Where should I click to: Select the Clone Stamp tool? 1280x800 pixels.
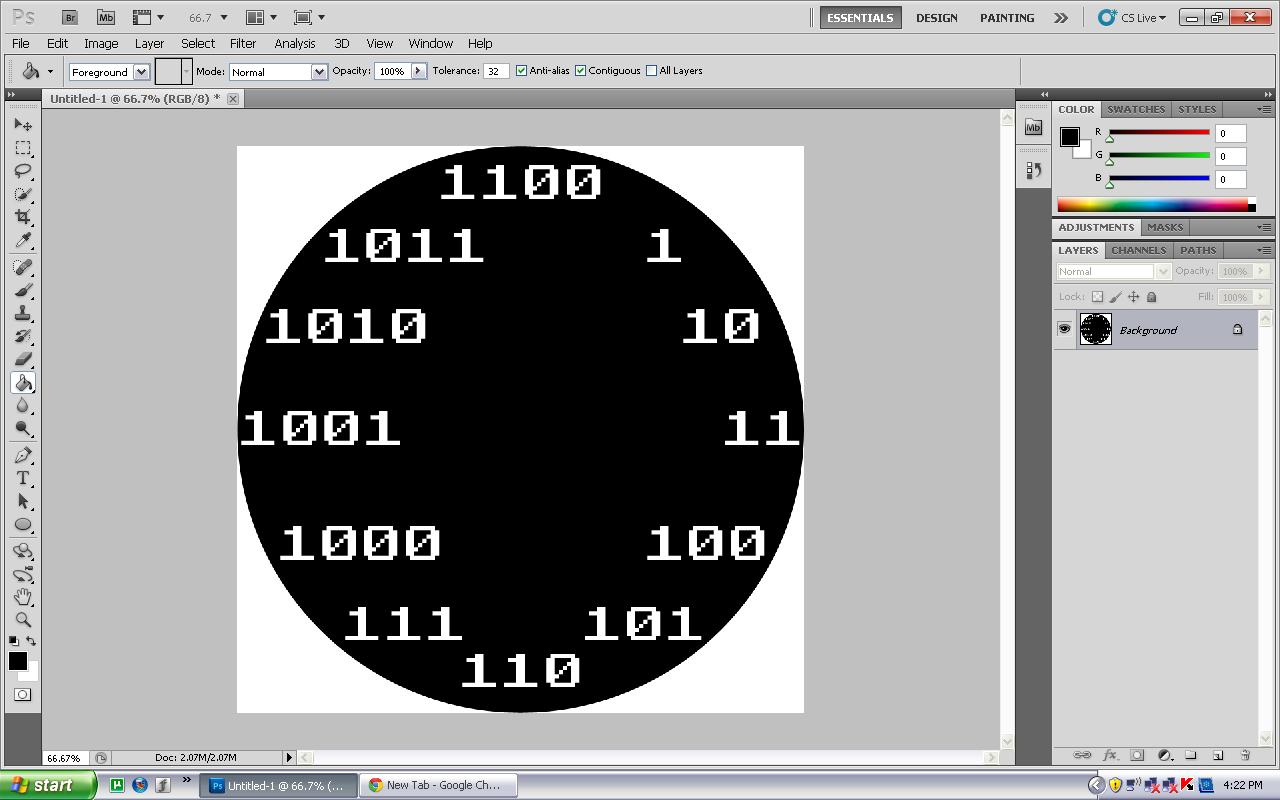pyautogui.click(x=23, y=313)
